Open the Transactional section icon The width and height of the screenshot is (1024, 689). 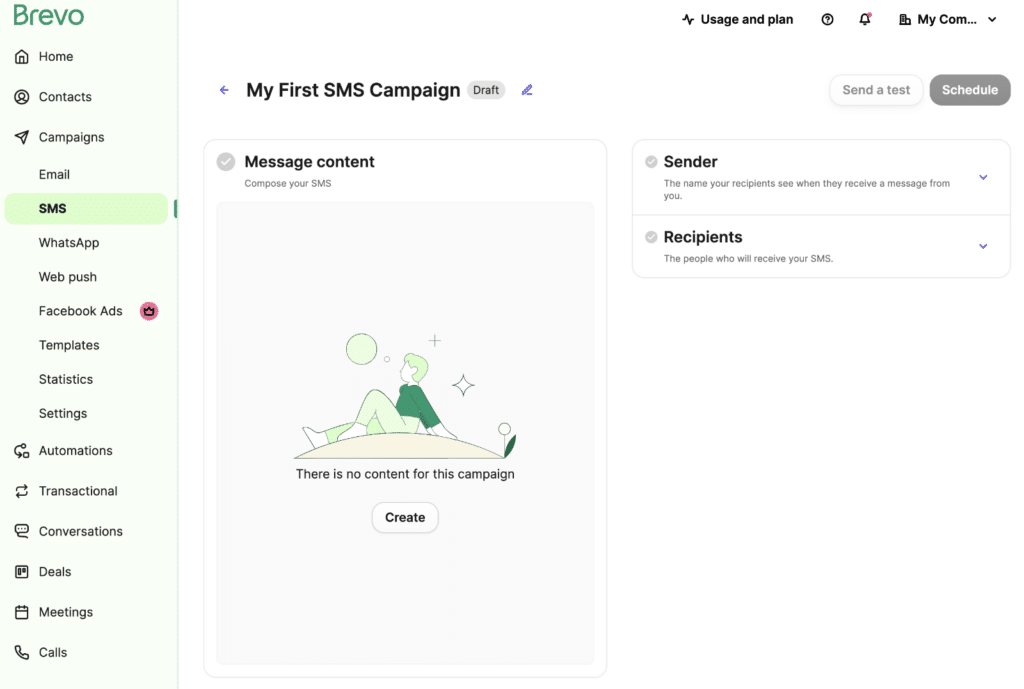tap(21, 491)
